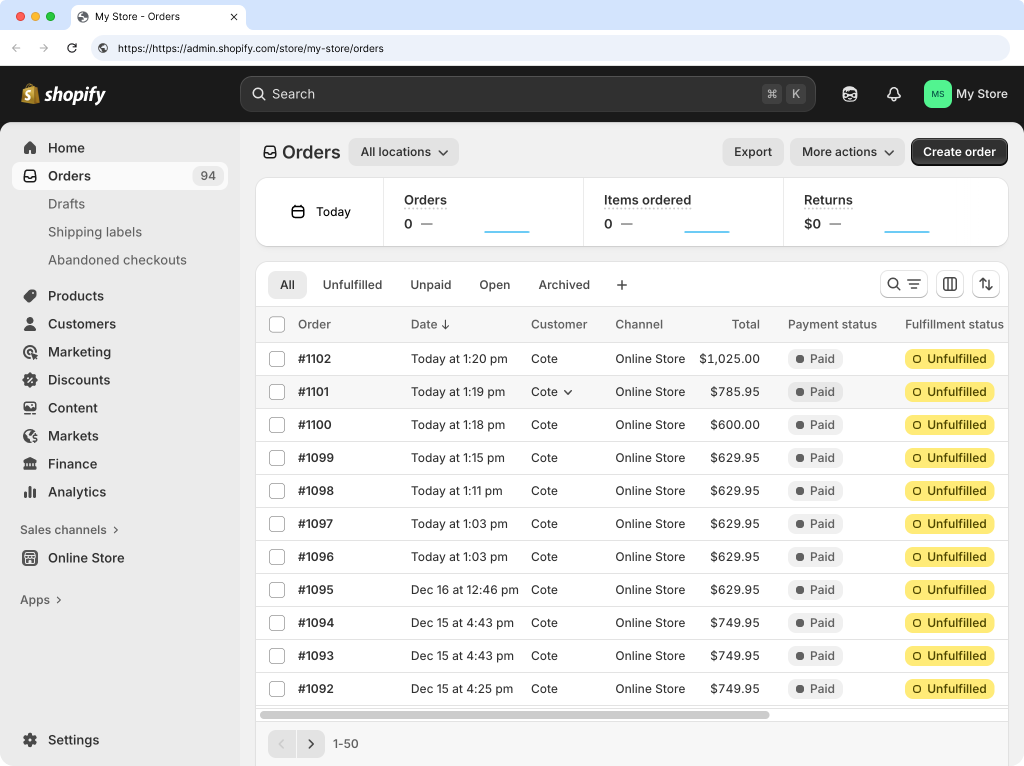The width and height of the screenshot is (1024, 766).
Task: Open the Sidekick assistant icon
Action: (x=849, y=93)
